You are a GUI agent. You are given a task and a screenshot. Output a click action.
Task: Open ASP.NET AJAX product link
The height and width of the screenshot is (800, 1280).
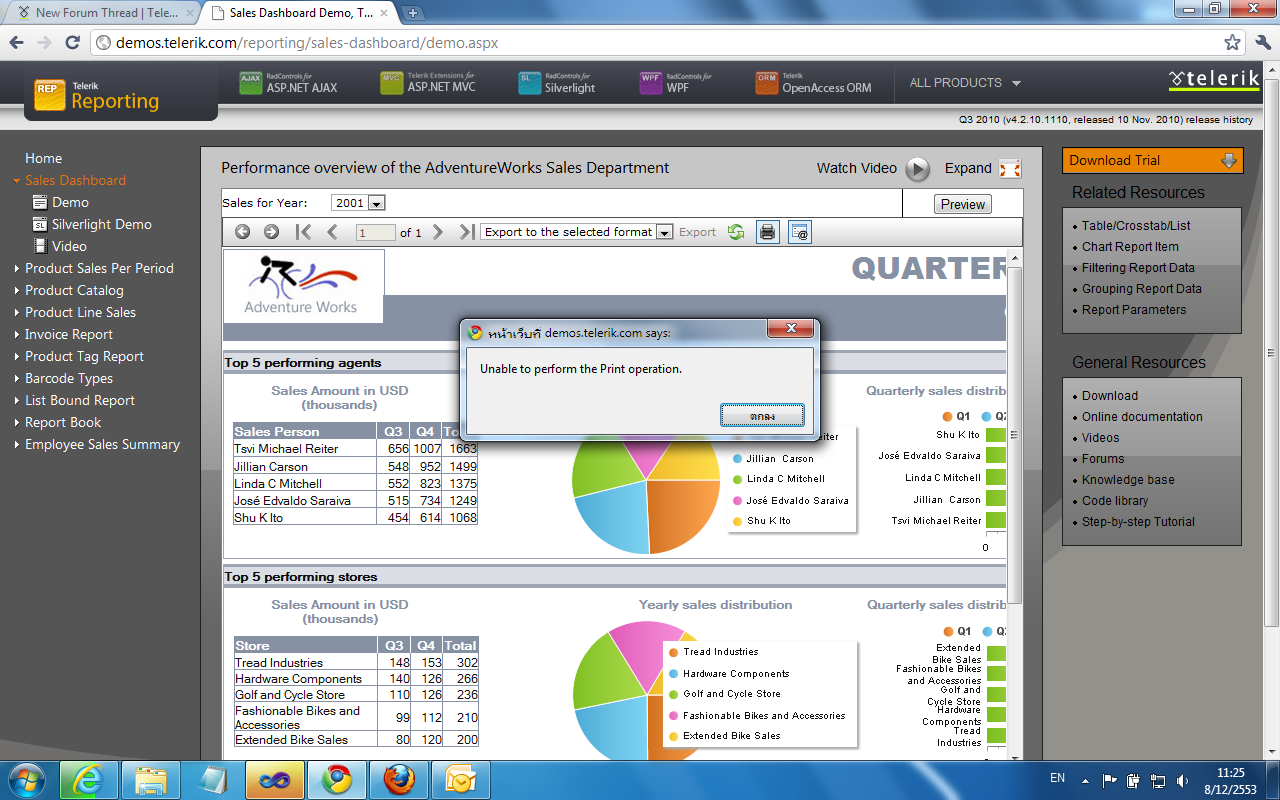pyautogui.click(x=288, y=83)
